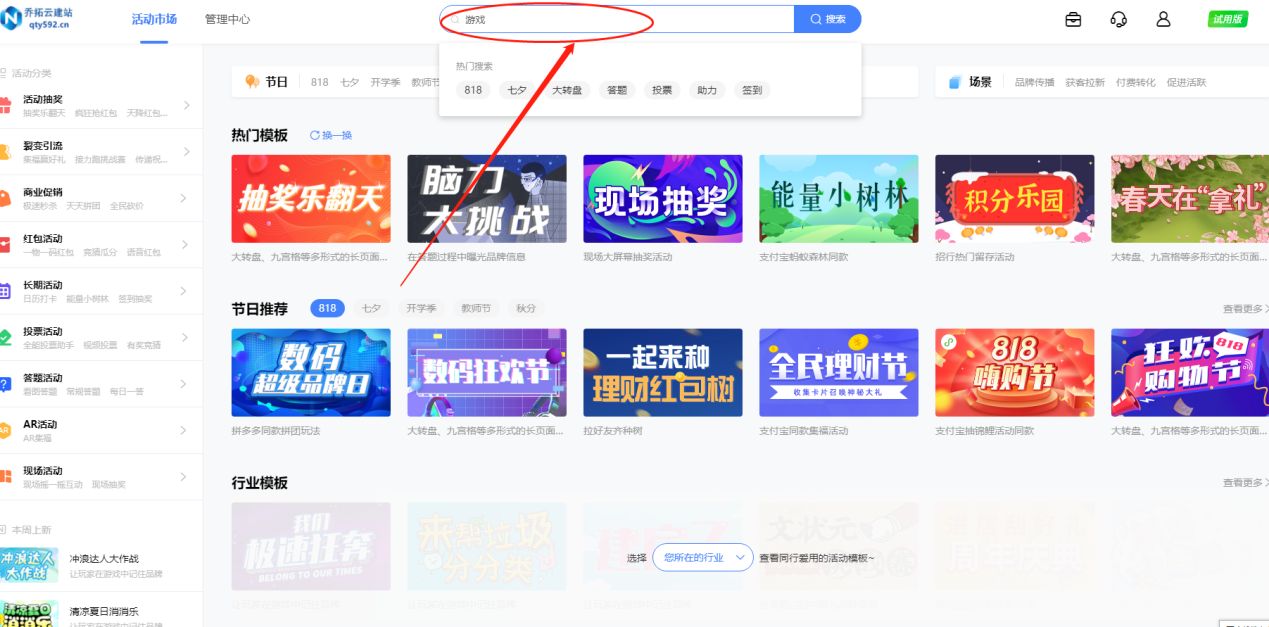The width and height of the screenshot is (1269, 627).
Task: Open the headset customer service icon
Action: coord(1118,18)
